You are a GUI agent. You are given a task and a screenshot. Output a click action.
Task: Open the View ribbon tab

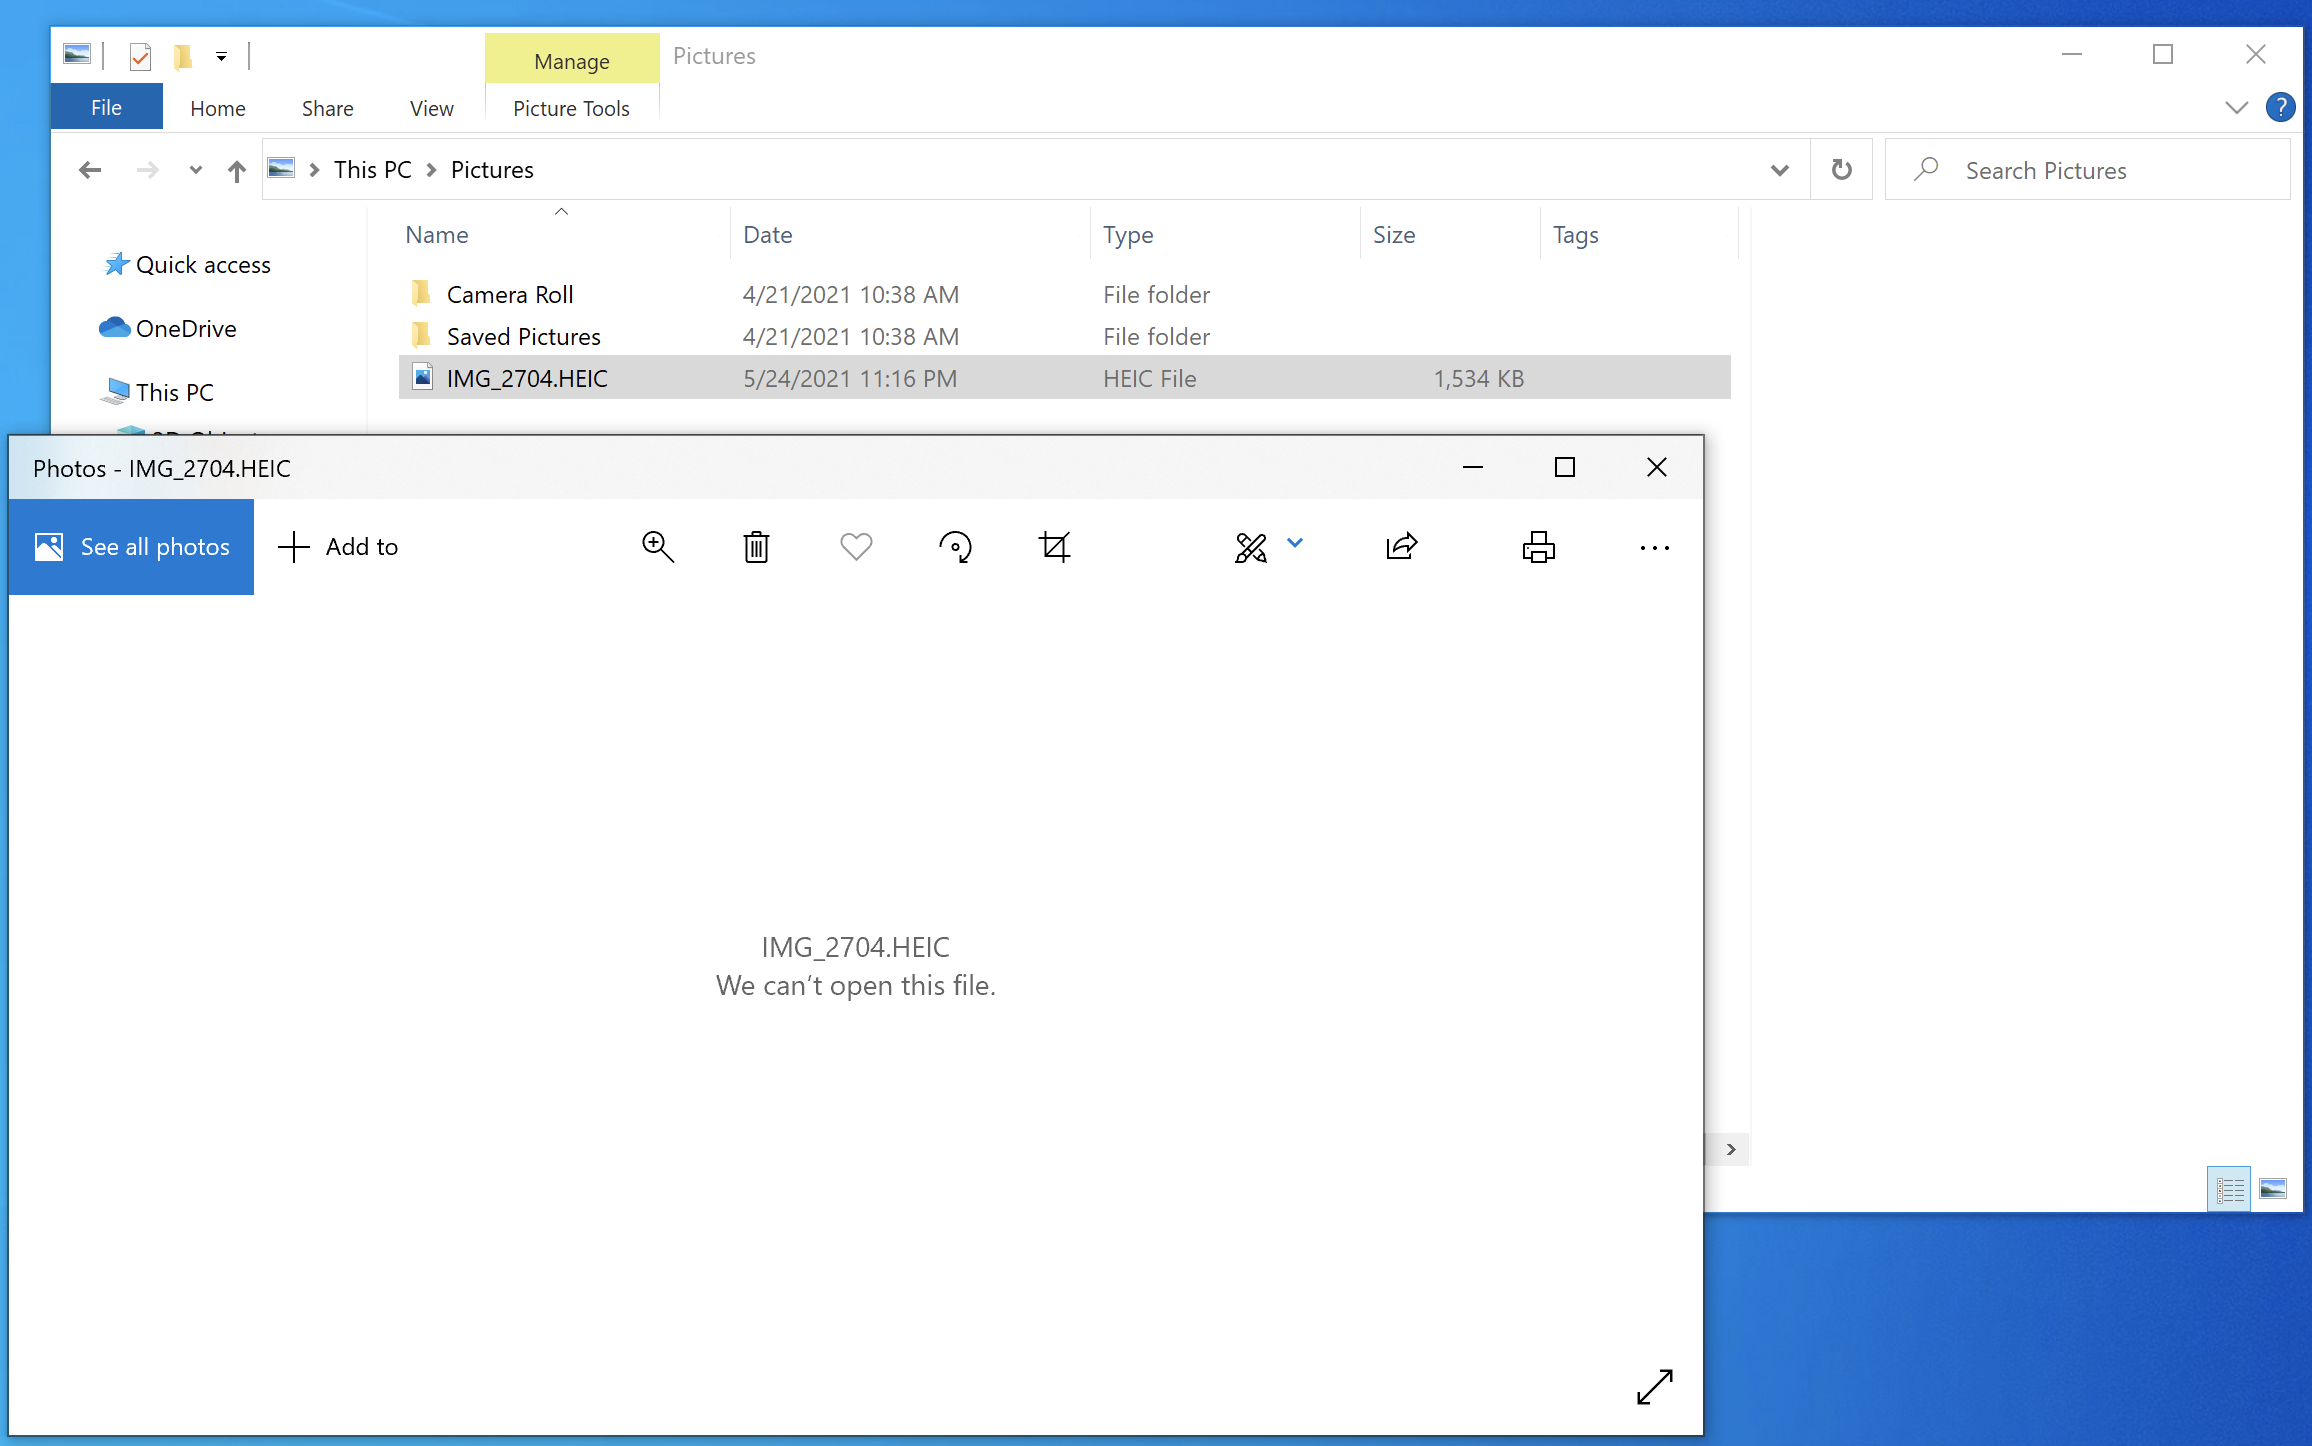click(431, 108)
